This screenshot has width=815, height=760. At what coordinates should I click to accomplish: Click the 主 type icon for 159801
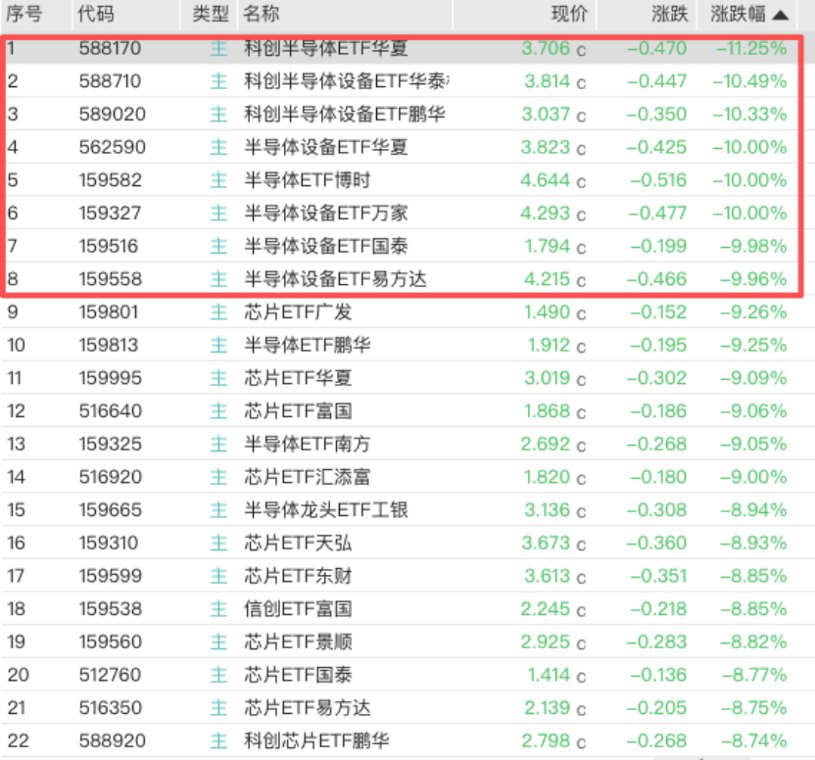pyautogui.click(x=219, y=312)
